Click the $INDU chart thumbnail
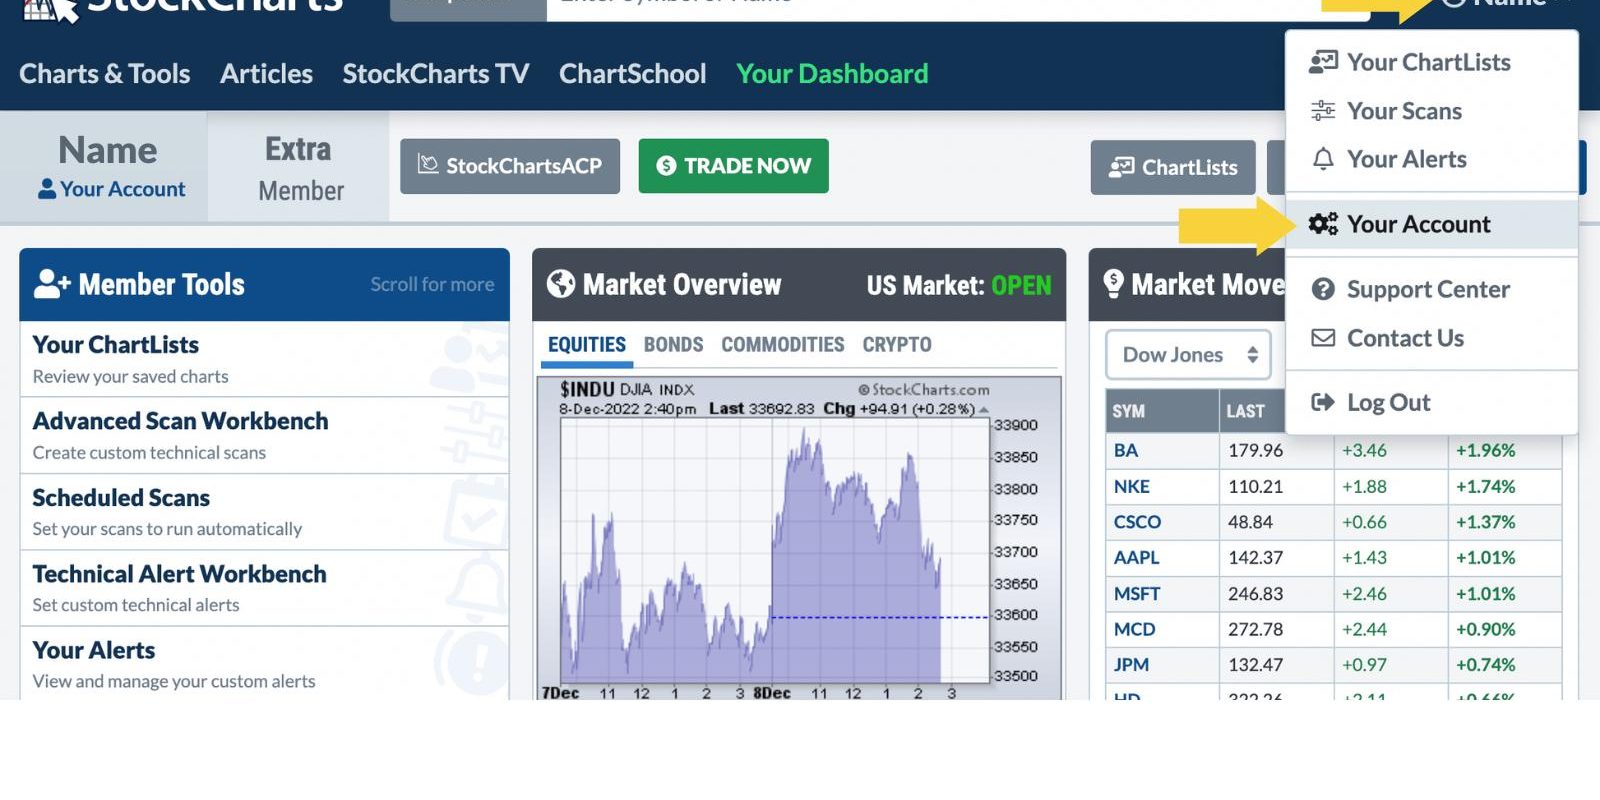1600x800 pixels. coord(798,537)
